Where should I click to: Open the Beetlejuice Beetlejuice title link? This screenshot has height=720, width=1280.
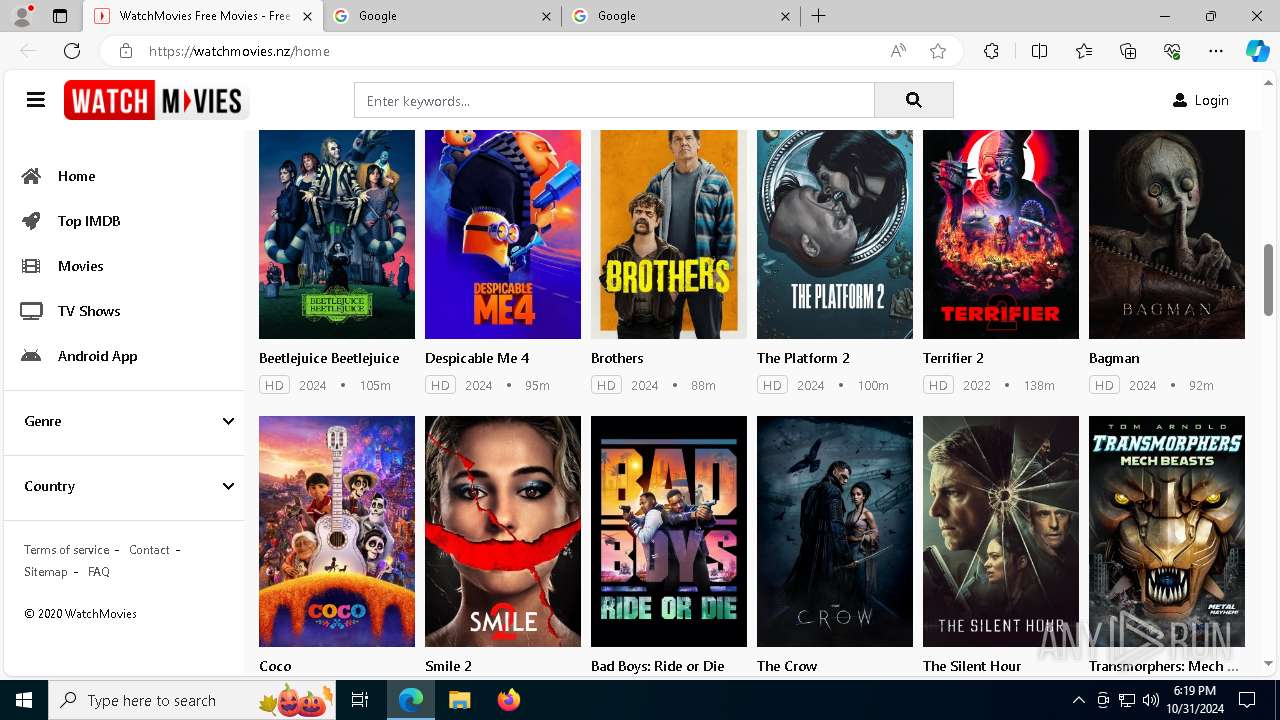(x=329, y=358)
